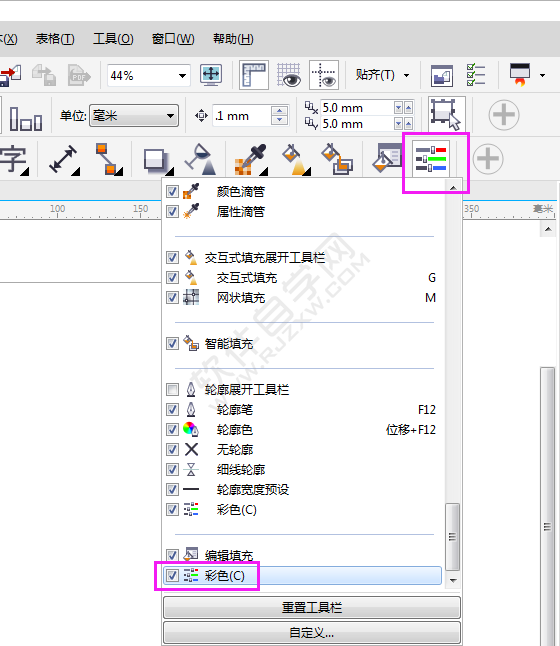The image size is (560, 646).
Task: Select the Color Eyedropper tool
Action: [251, 160]
